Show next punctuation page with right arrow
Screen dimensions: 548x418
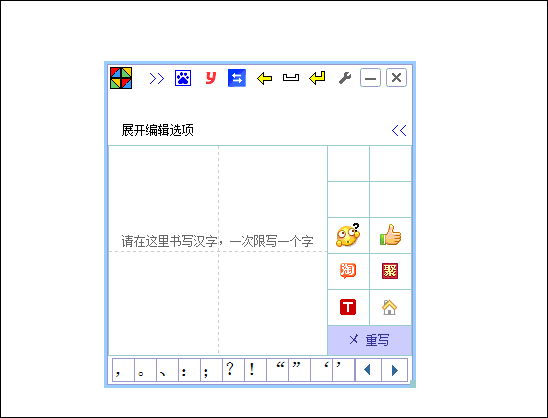click(395, 370)
